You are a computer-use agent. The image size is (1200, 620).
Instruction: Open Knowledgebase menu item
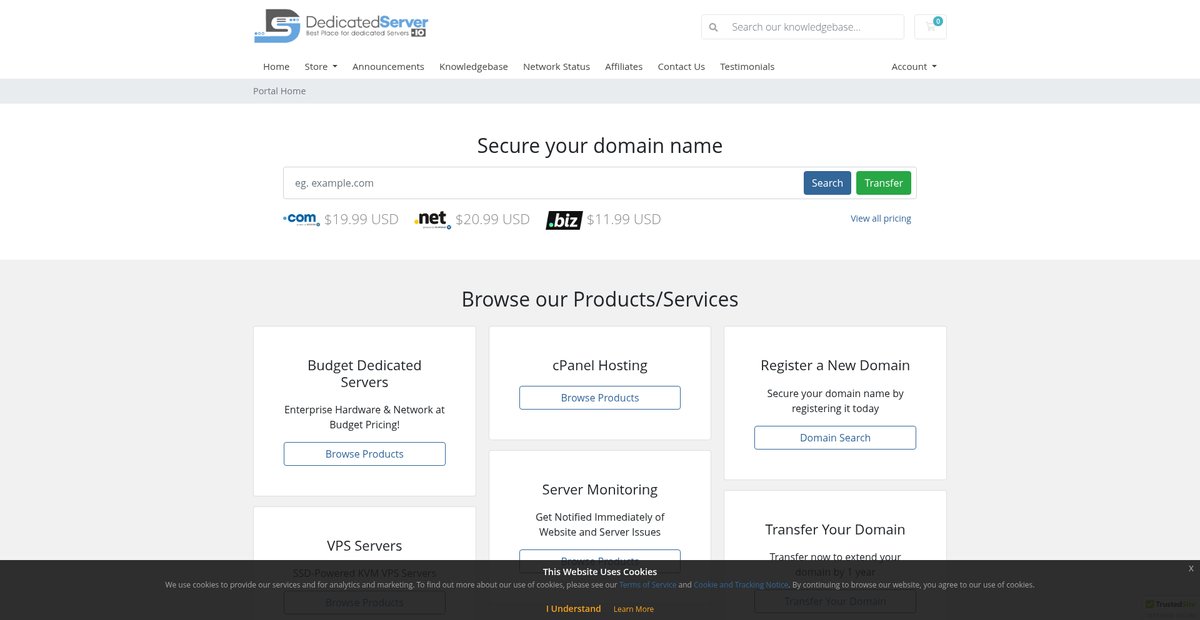(x=473, y=67)
